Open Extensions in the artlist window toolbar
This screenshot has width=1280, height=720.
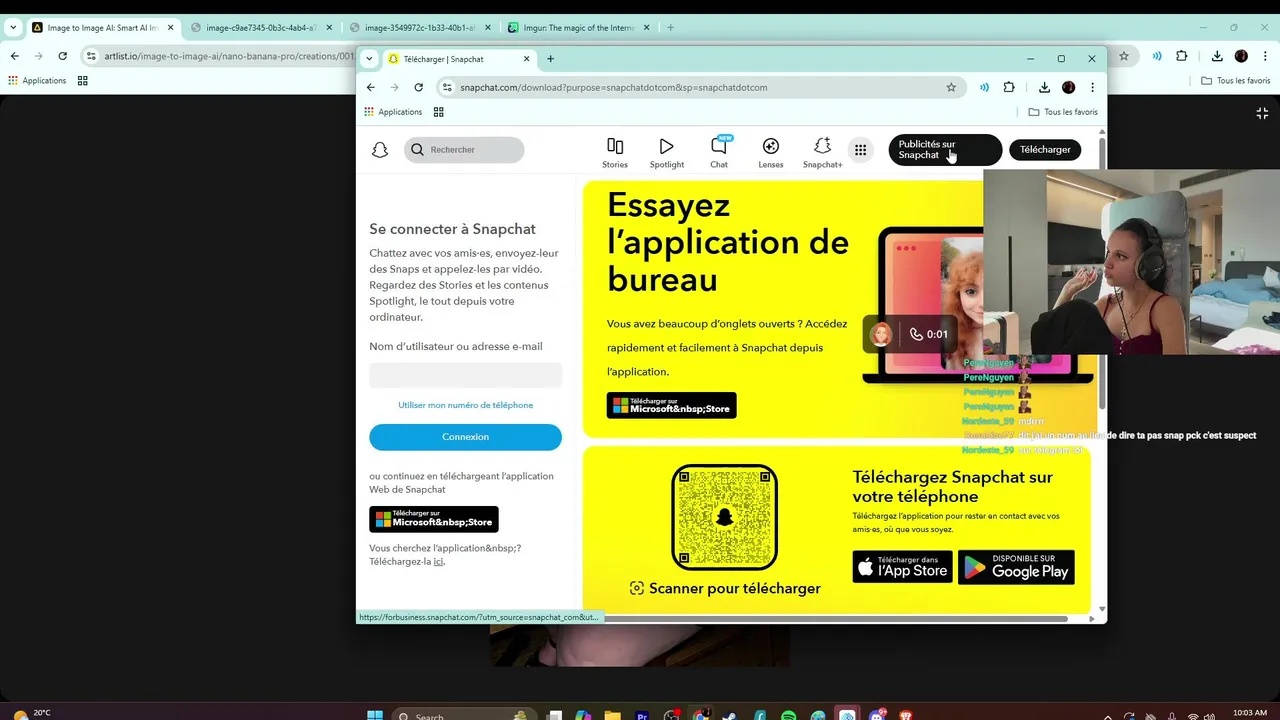(1182, 56)
